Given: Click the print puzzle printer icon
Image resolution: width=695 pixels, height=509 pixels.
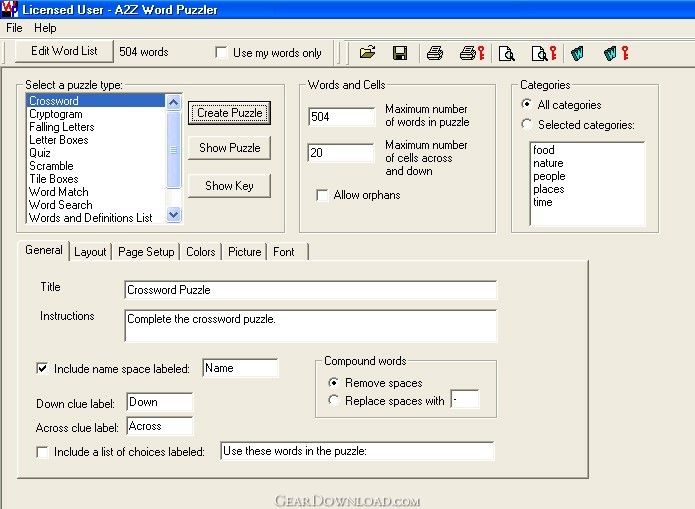Looking at the screenshot, I should point(434,53).
